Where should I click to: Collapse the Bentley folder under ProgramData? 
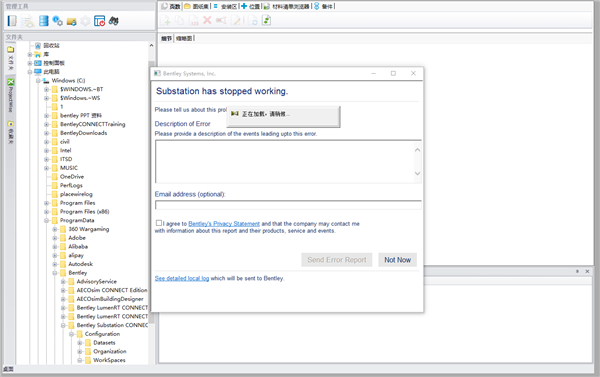[55, 273]
